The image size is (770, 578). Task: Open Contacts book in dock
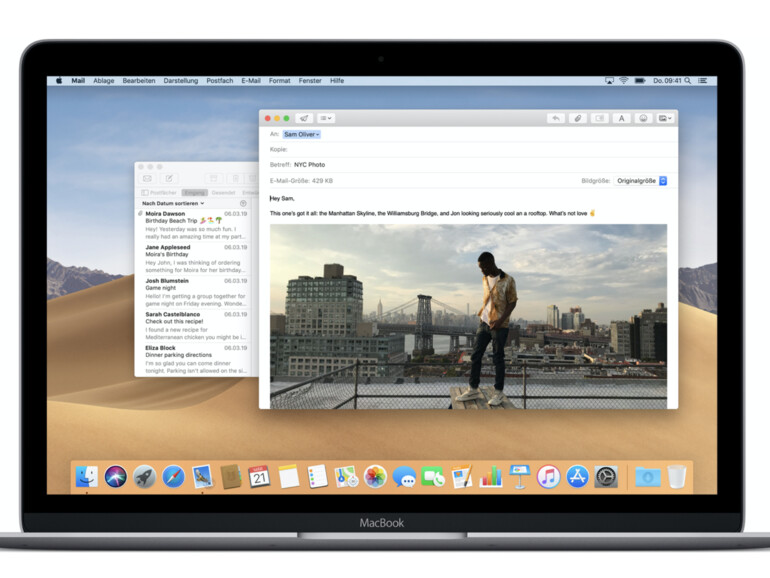[x=231, y=476]
